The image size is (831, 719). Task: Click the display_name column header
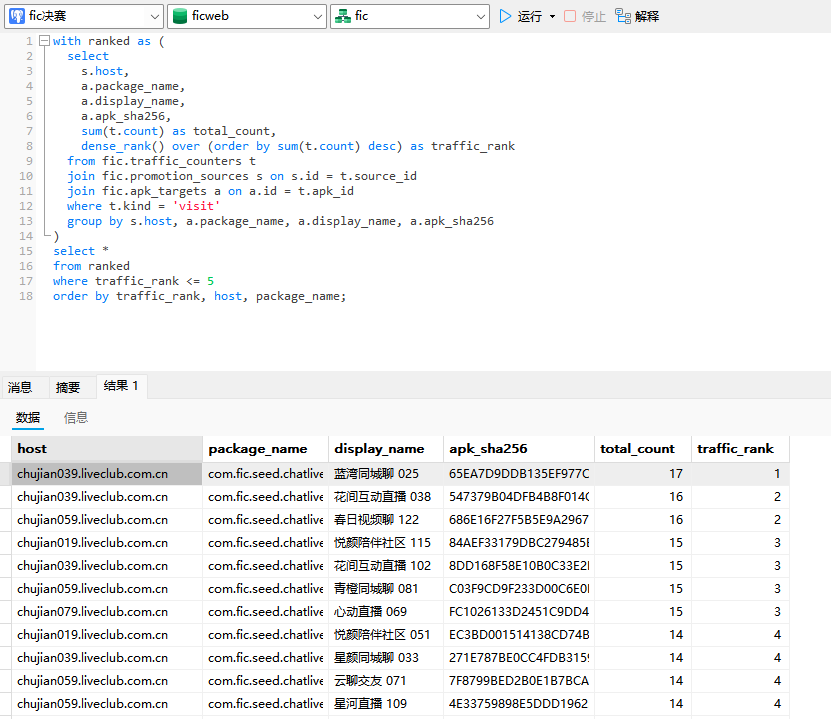click(386, 449)
